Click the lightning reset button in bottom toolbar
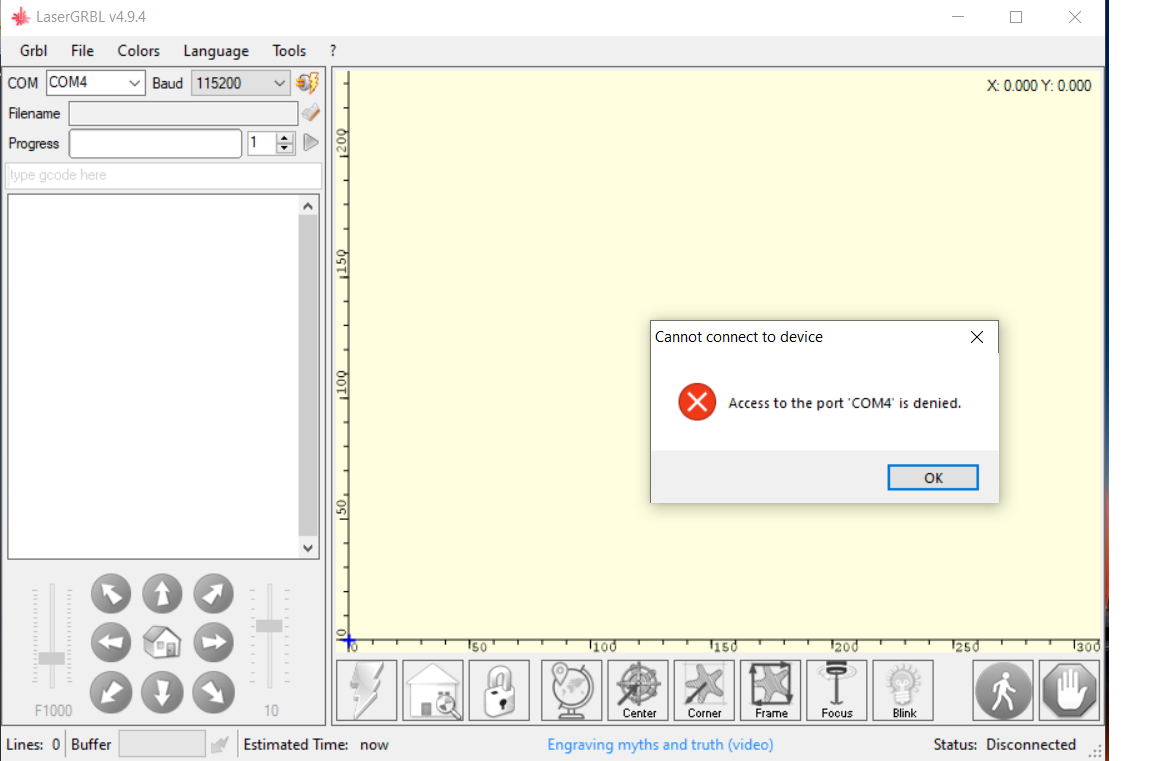 pos(367,690)
